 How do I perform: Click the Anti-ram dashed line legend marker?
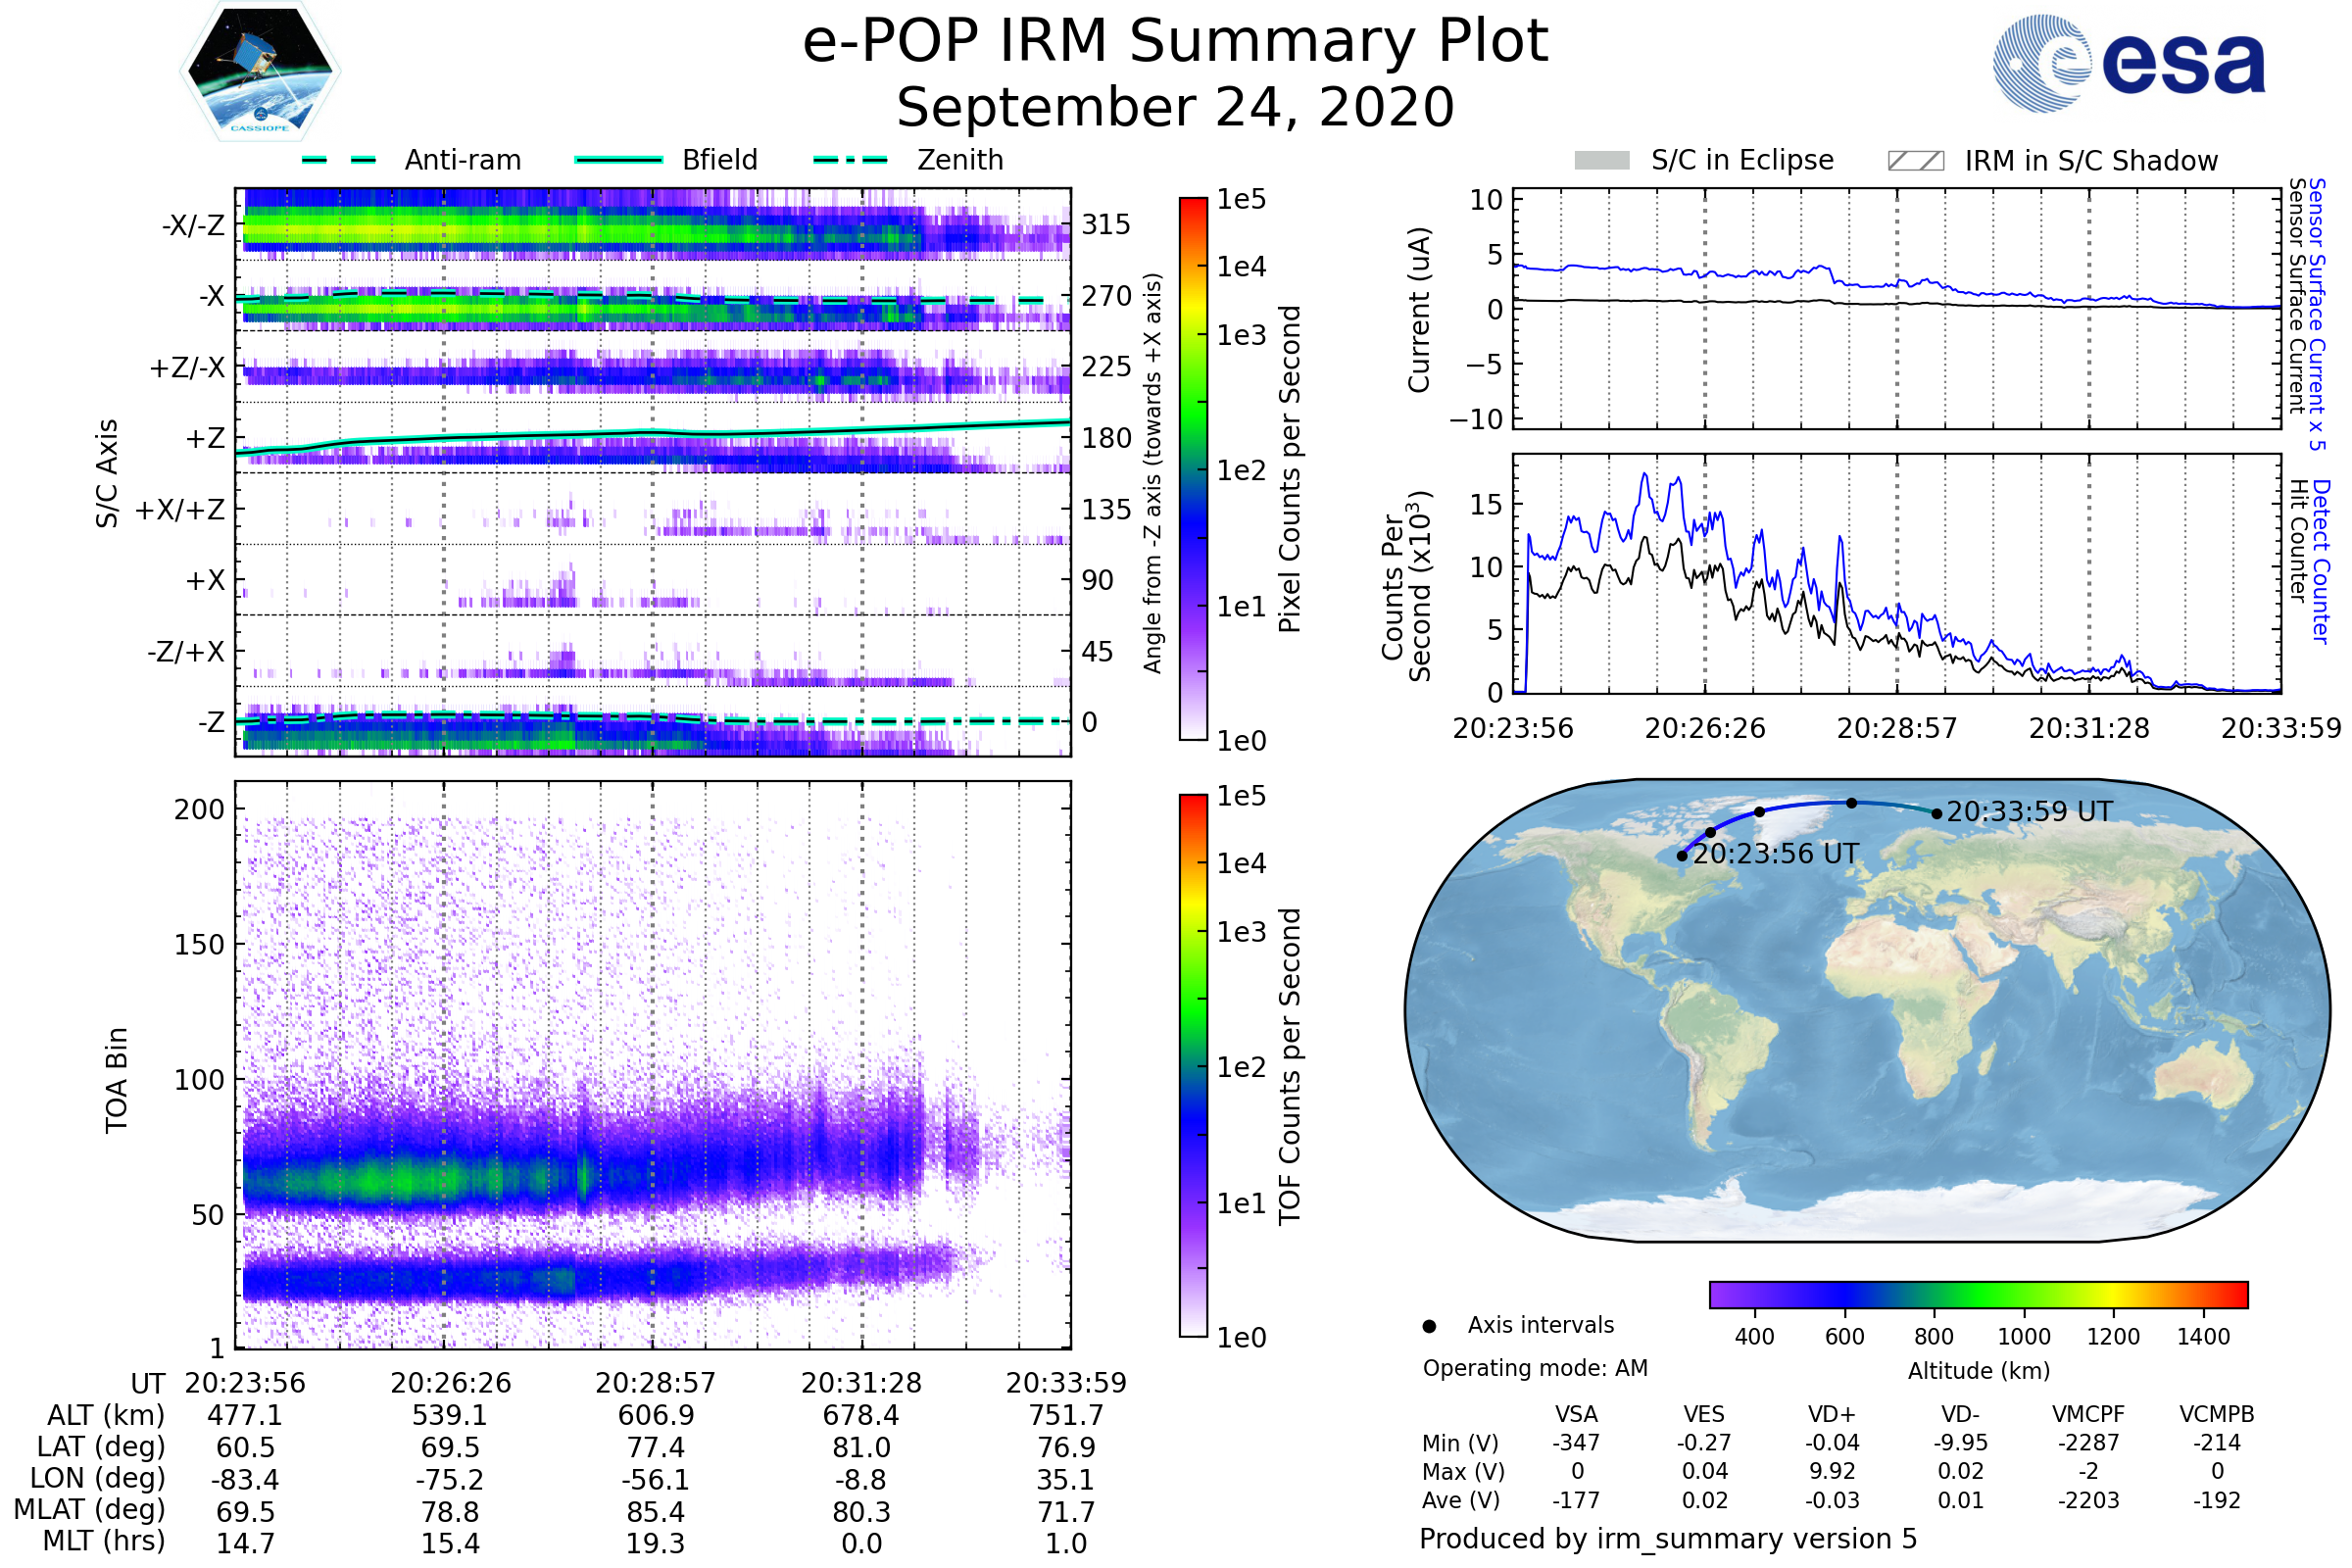pyautogui.click(x=339, y=160)
